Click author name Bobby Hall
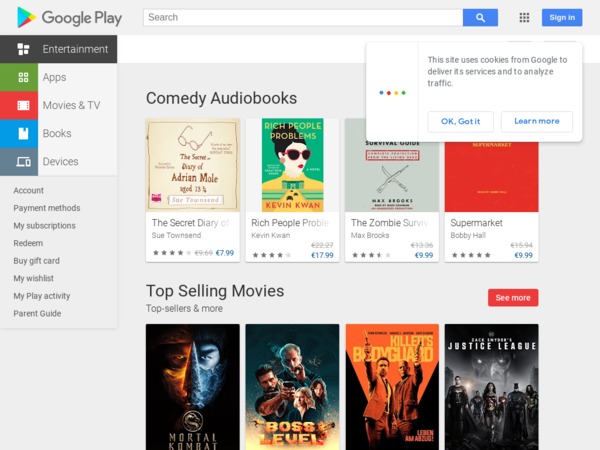The width and height of the screenshot is (600, 450). pyautogui.click(x=468, y=235)
